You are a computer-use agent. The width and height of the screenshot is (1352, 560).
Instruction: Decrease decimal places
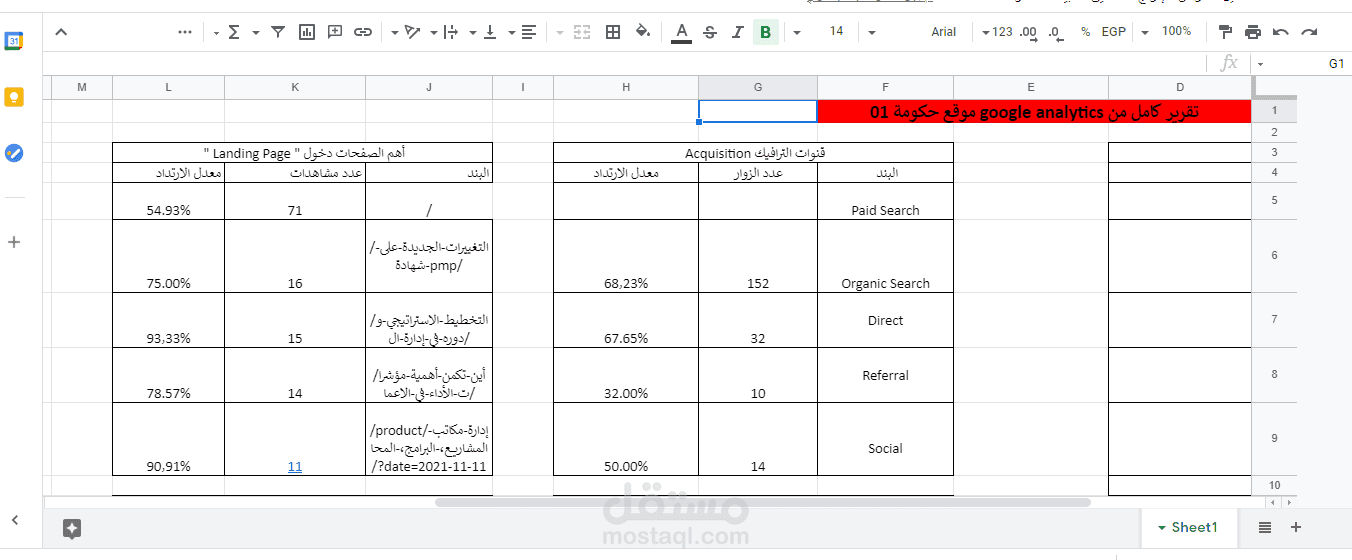[x=1055, y=32]
